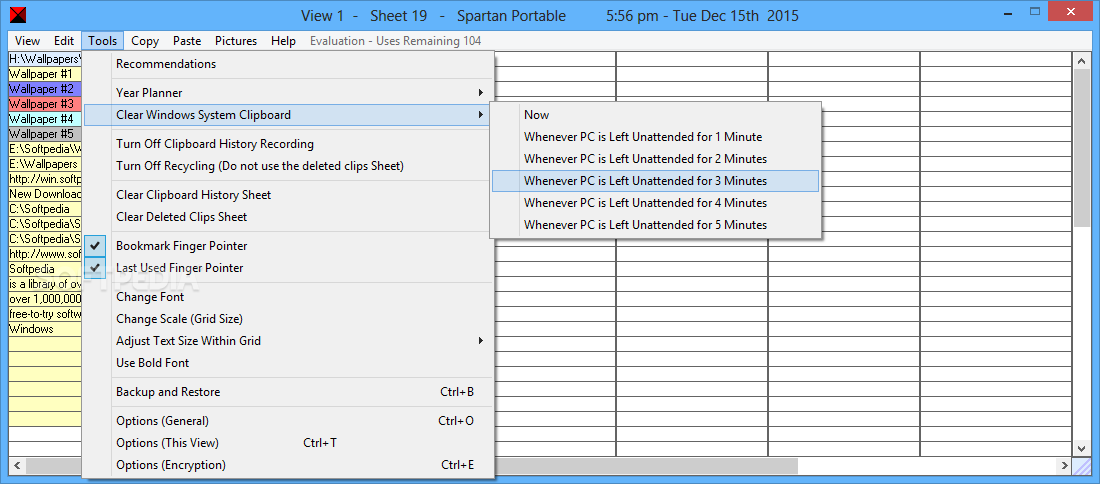1100x484 pixels.
Task: Click Evaluation - Uses Remaining 104 label
Action: 396,41
